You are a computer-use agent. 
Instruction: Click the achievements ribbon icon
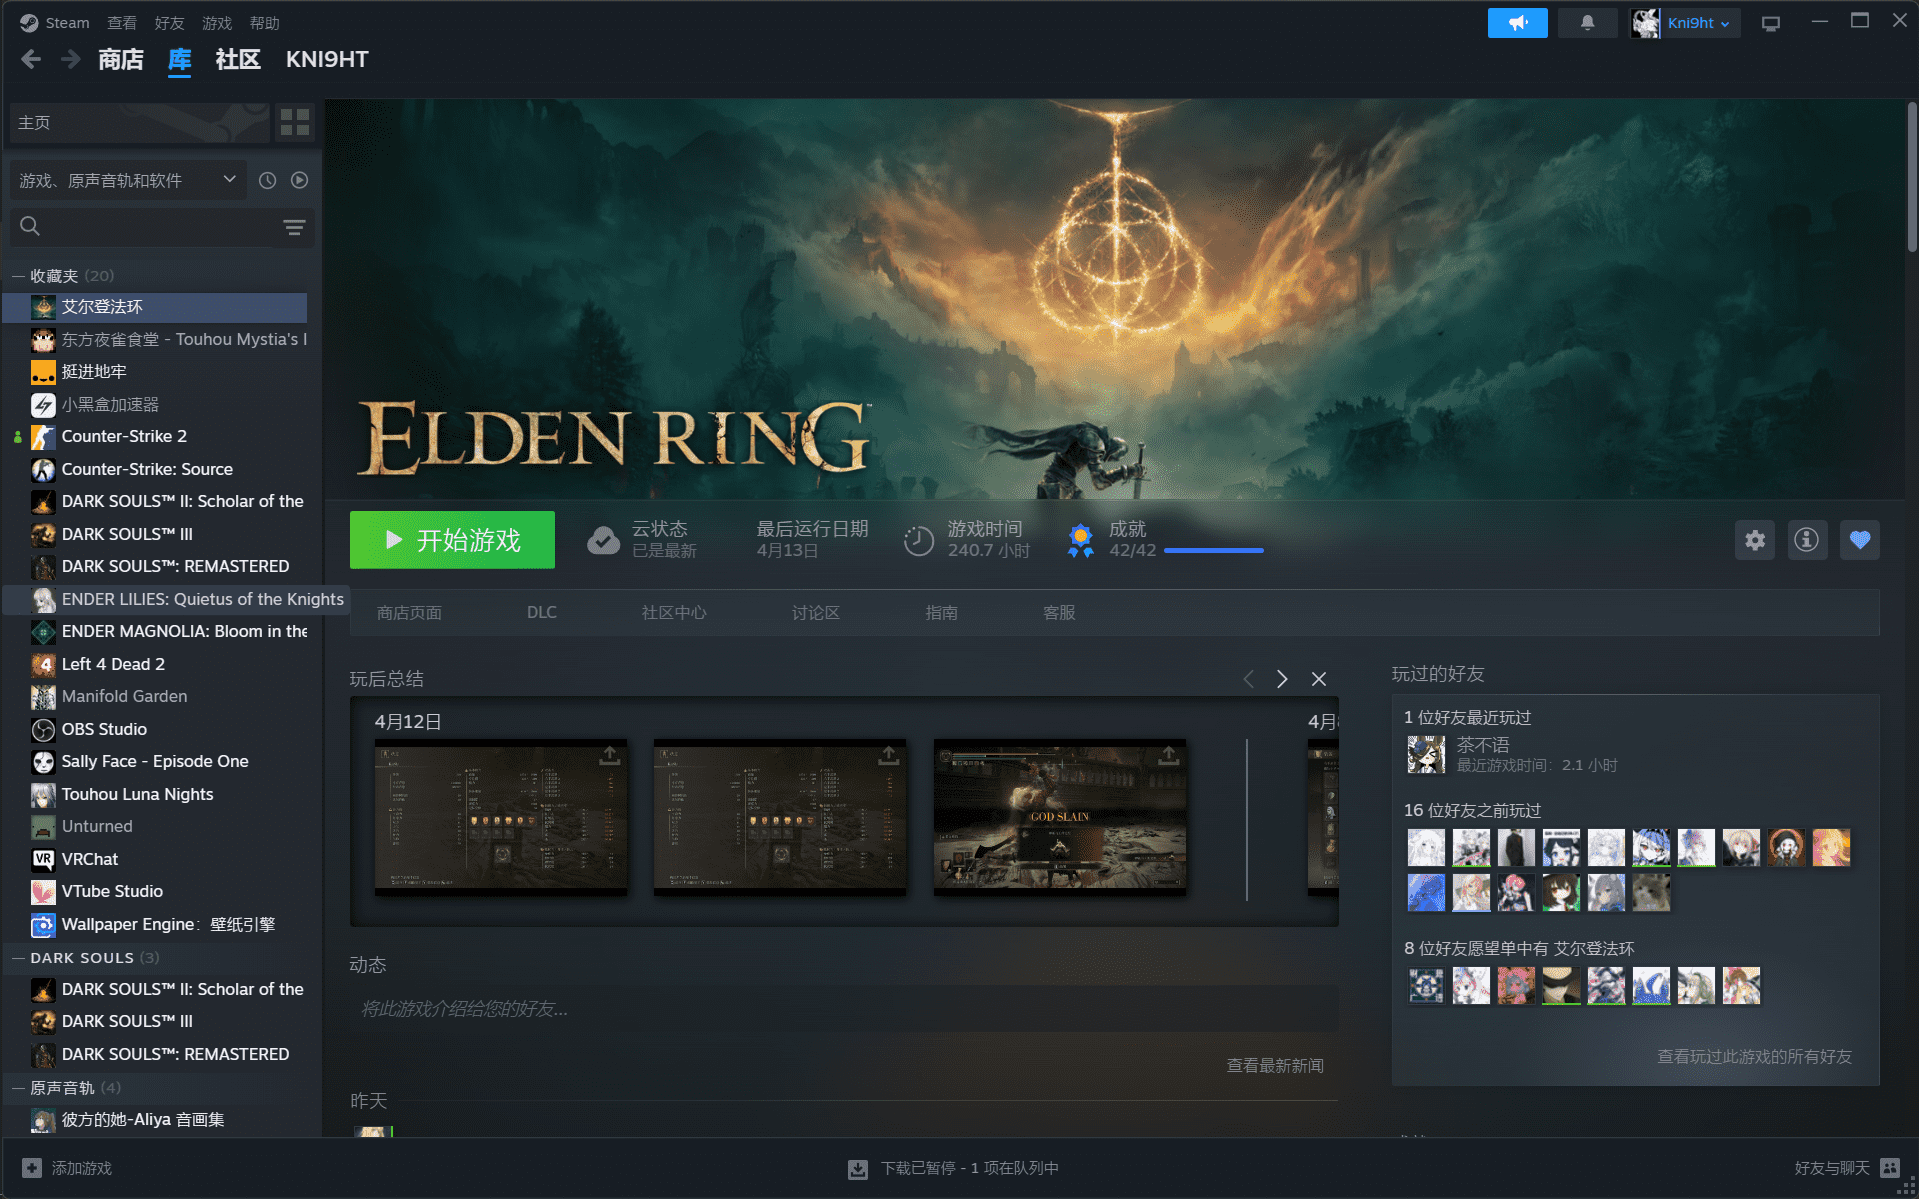pyautogui.click(x=1080, y=540)
